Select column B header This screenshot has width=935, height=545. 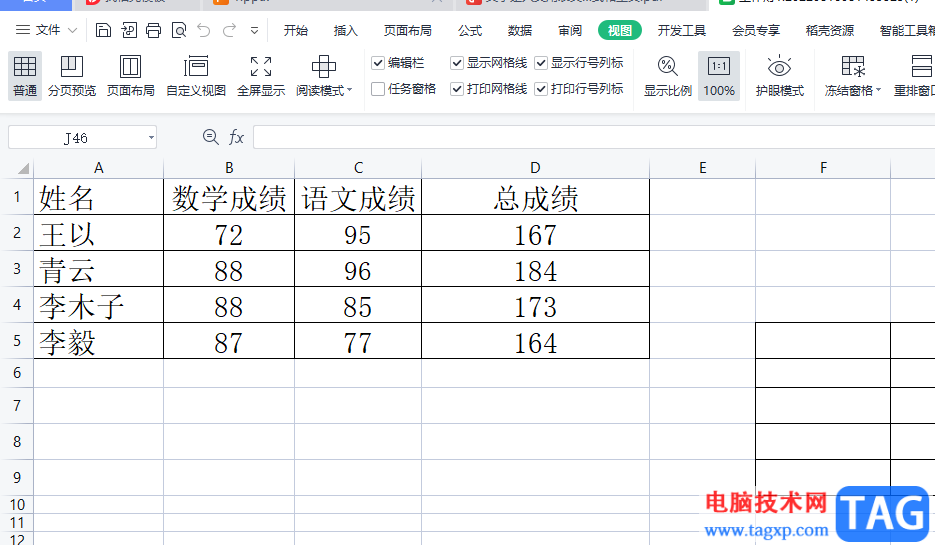tap(229, 168)
